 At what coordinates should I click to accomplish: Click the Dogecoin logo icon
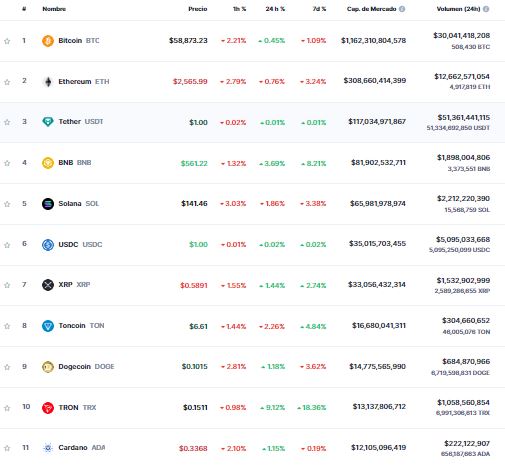tap(48, 367)
